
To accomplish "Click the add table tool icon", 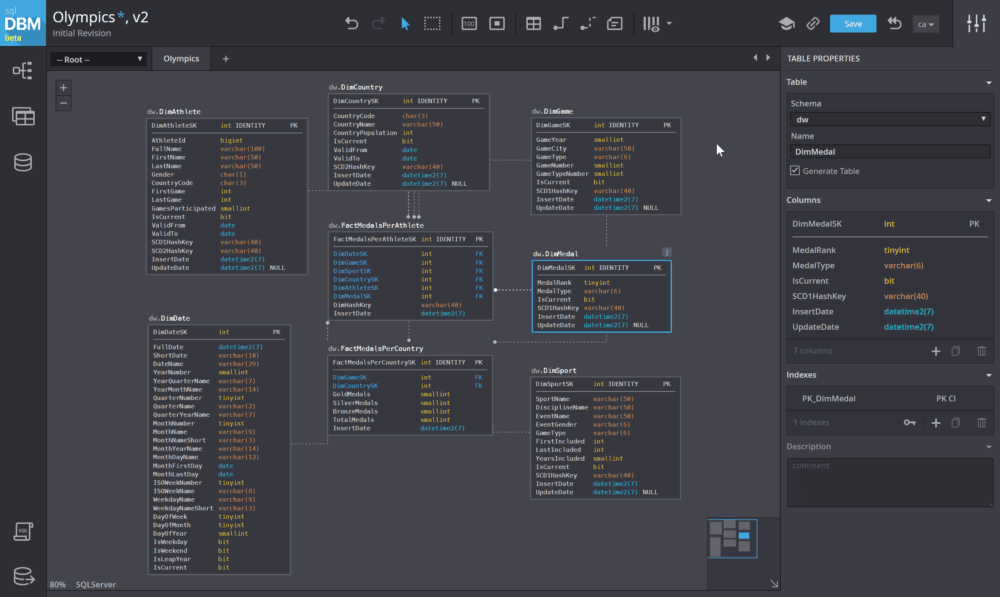I will click(534, 23).
